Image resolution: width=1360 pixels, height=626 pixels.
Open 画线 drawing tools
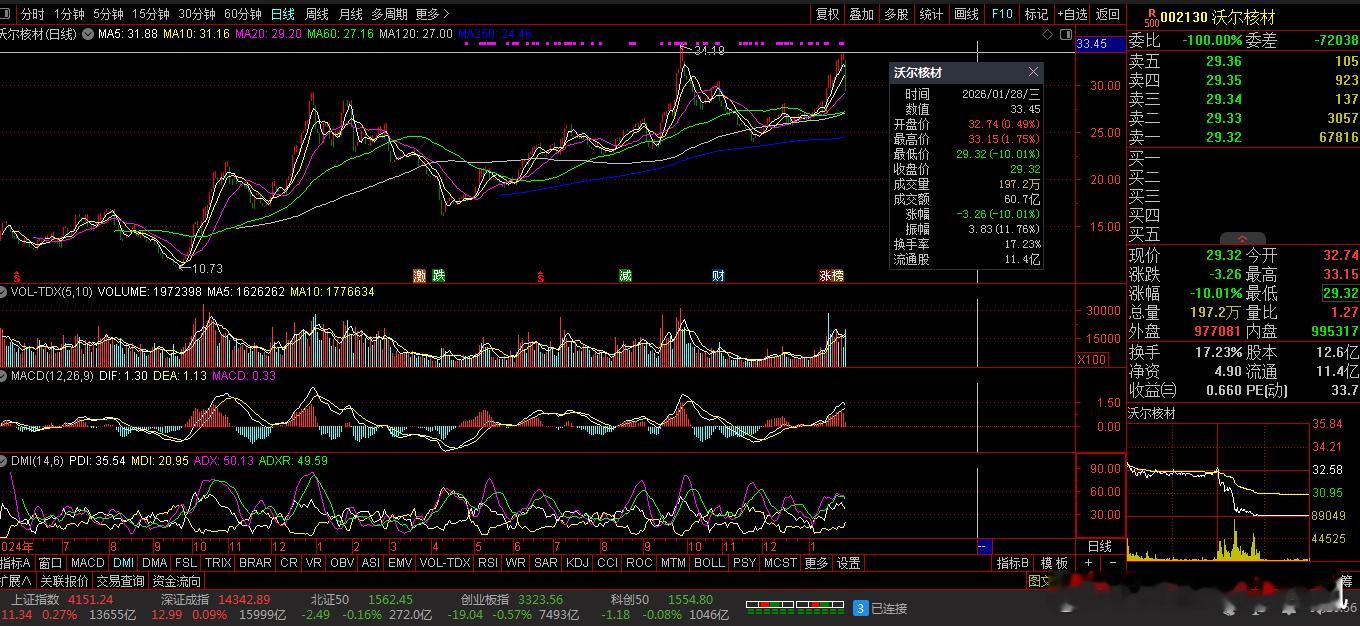(x=966, y=14)
